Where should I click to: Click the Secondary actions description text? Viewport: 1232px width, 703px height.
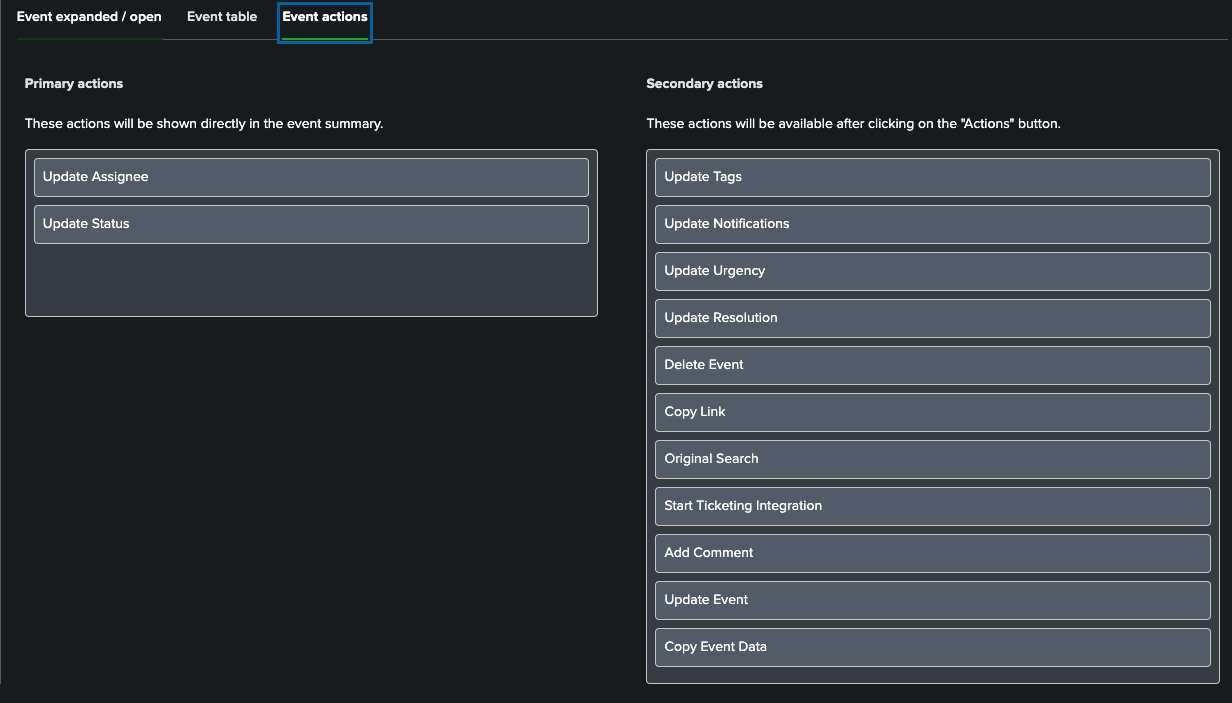853,124
